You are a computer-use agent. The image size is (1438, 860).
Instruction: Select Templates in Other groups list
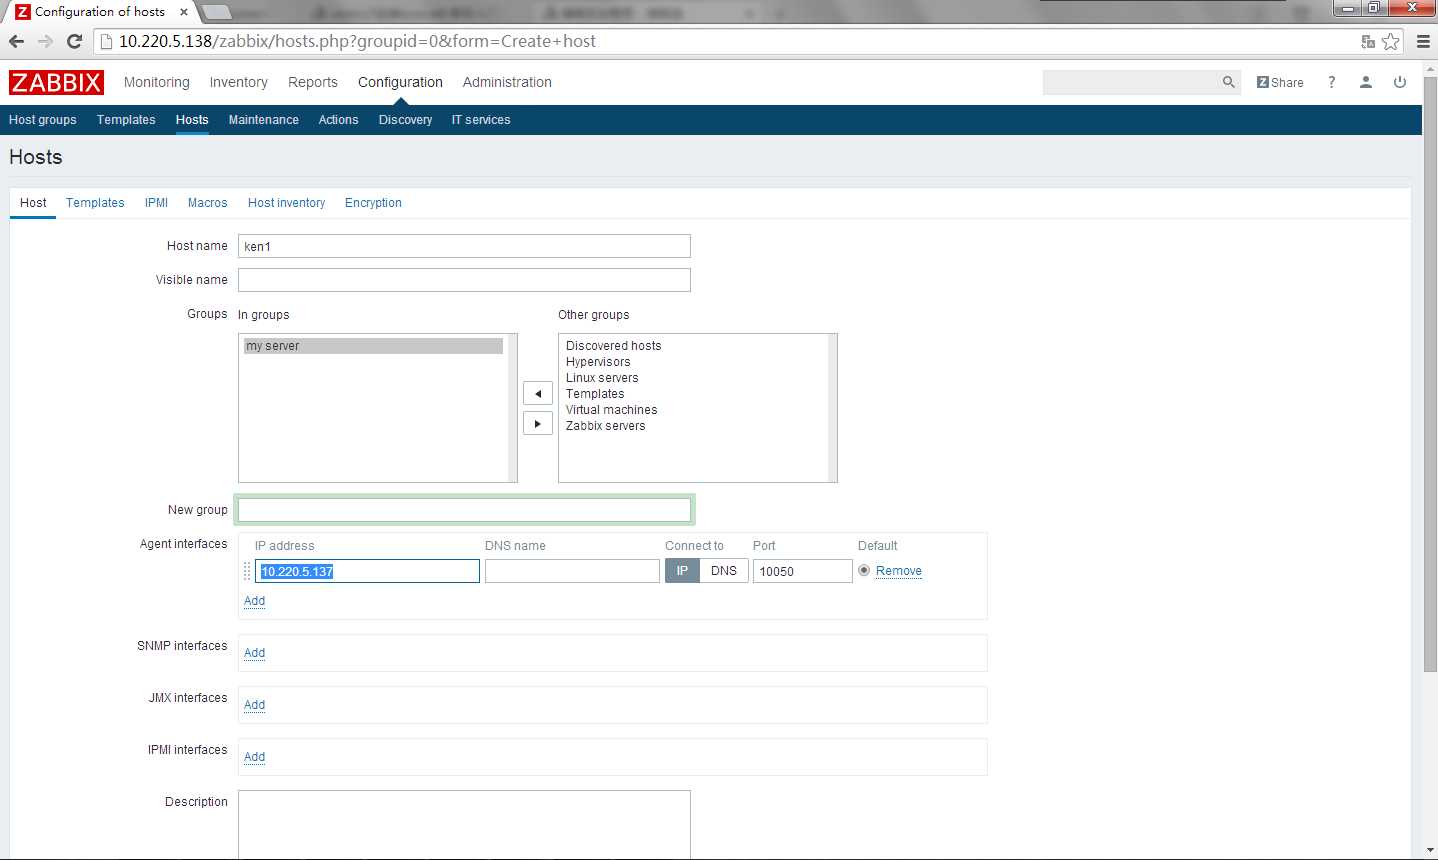[x=595, y=394]
